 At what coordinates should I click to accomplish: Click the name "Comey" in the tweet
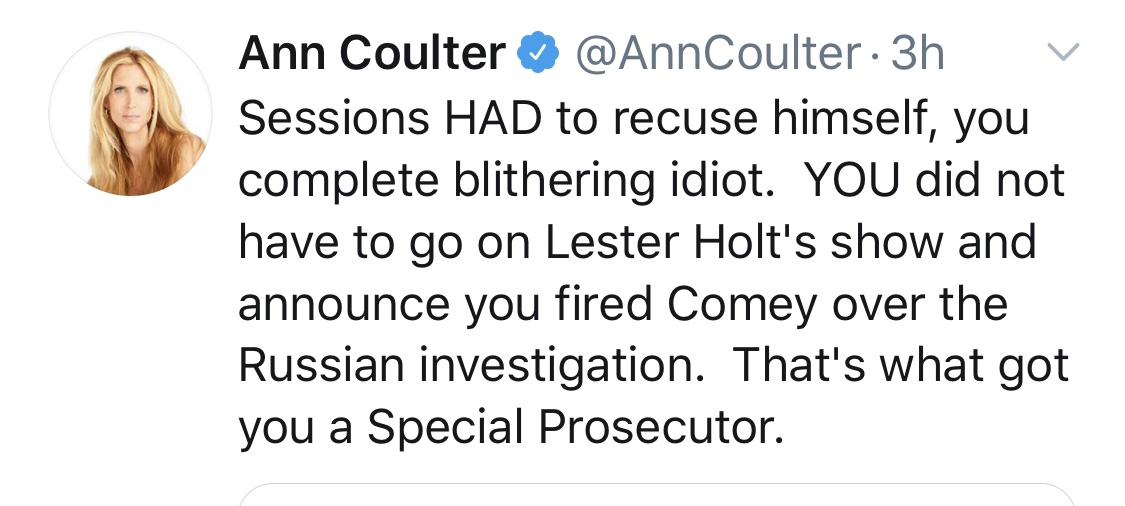(x=739, y=305)
